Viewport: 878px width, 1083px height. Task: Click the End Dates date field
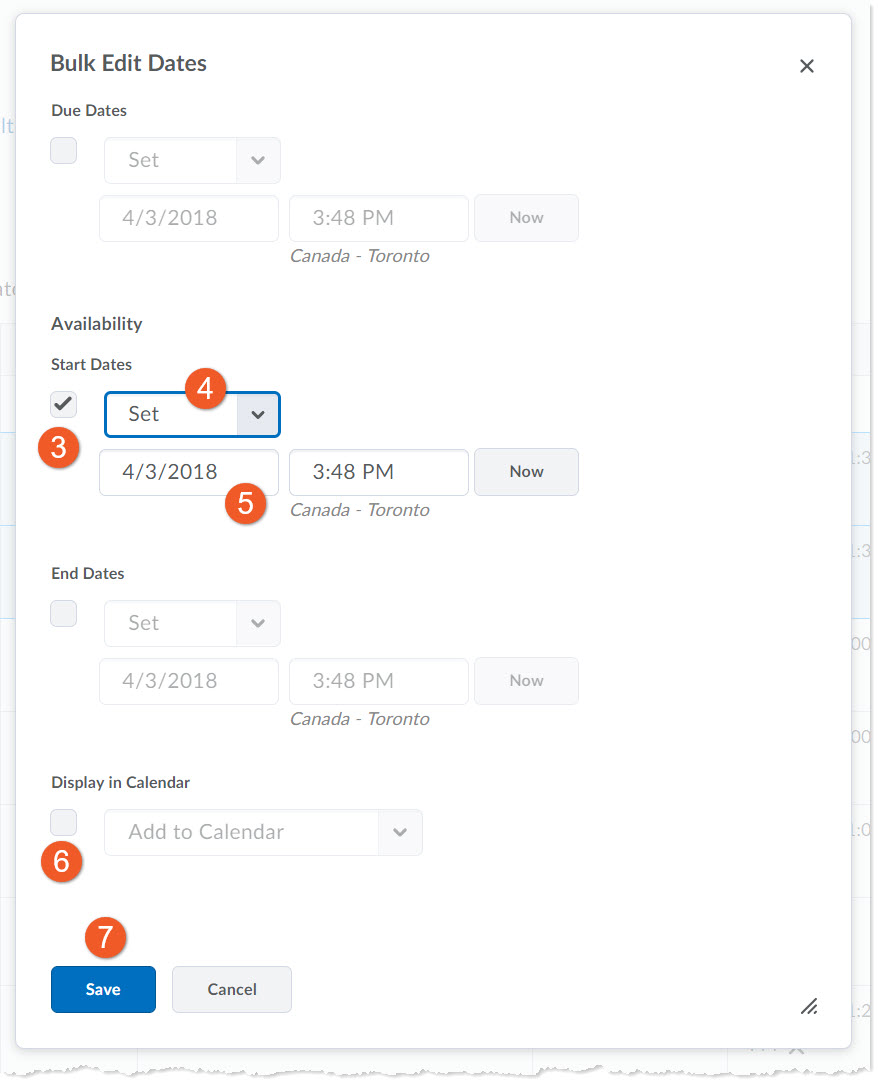click(x=188, y=681)
